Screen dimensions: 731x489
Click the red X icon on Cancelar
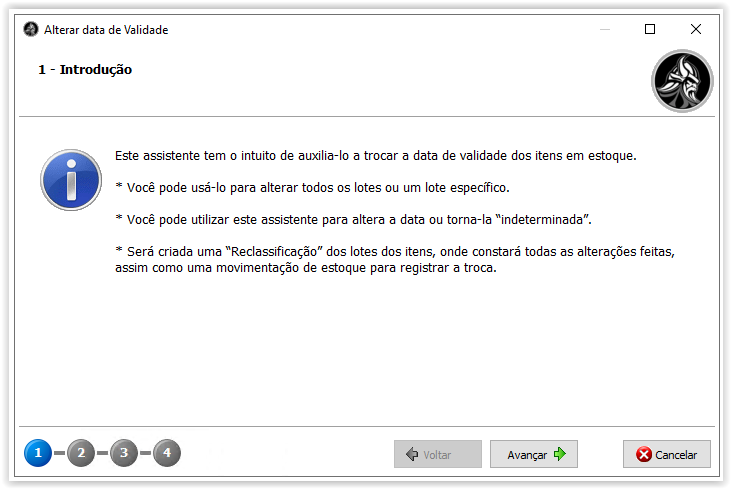click(644, 454)
